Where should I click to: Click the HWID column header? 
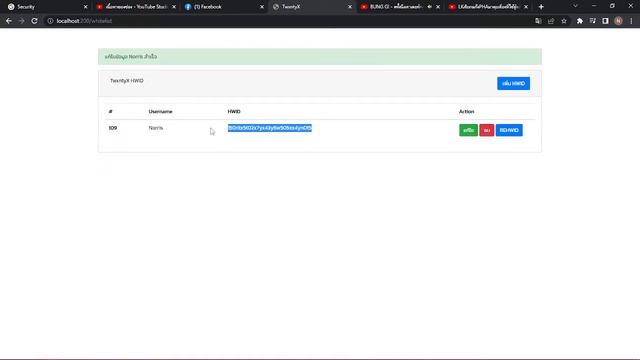click(234, 111)
